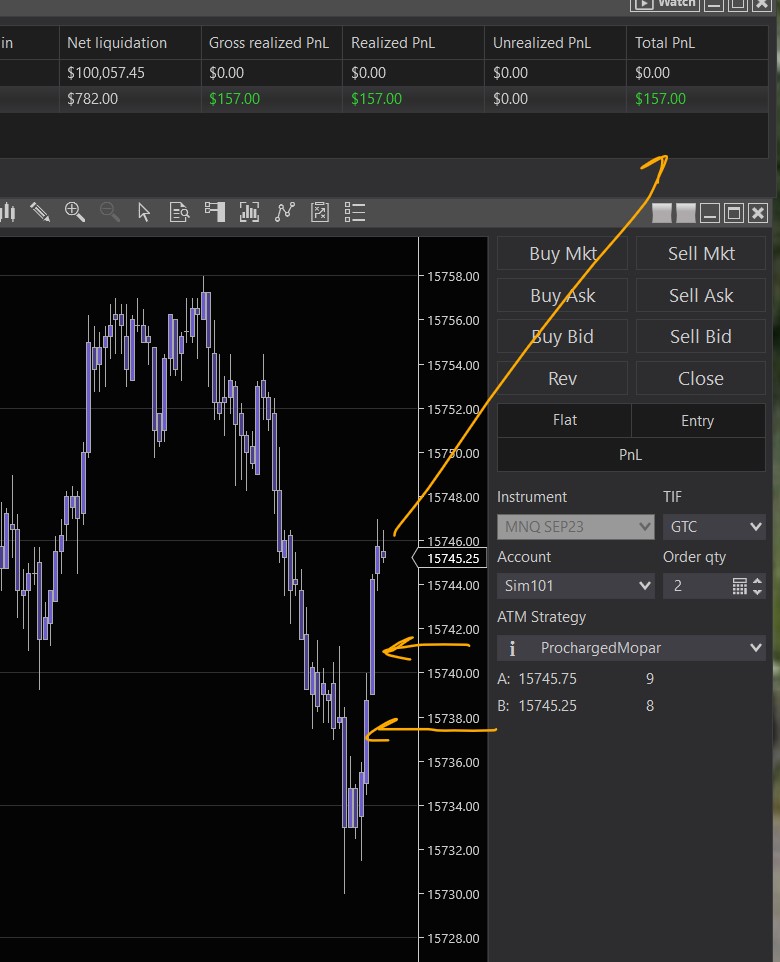780x962 pixels.
Task: Open the bar style candlestick icon
Action: tap(8, 212)
